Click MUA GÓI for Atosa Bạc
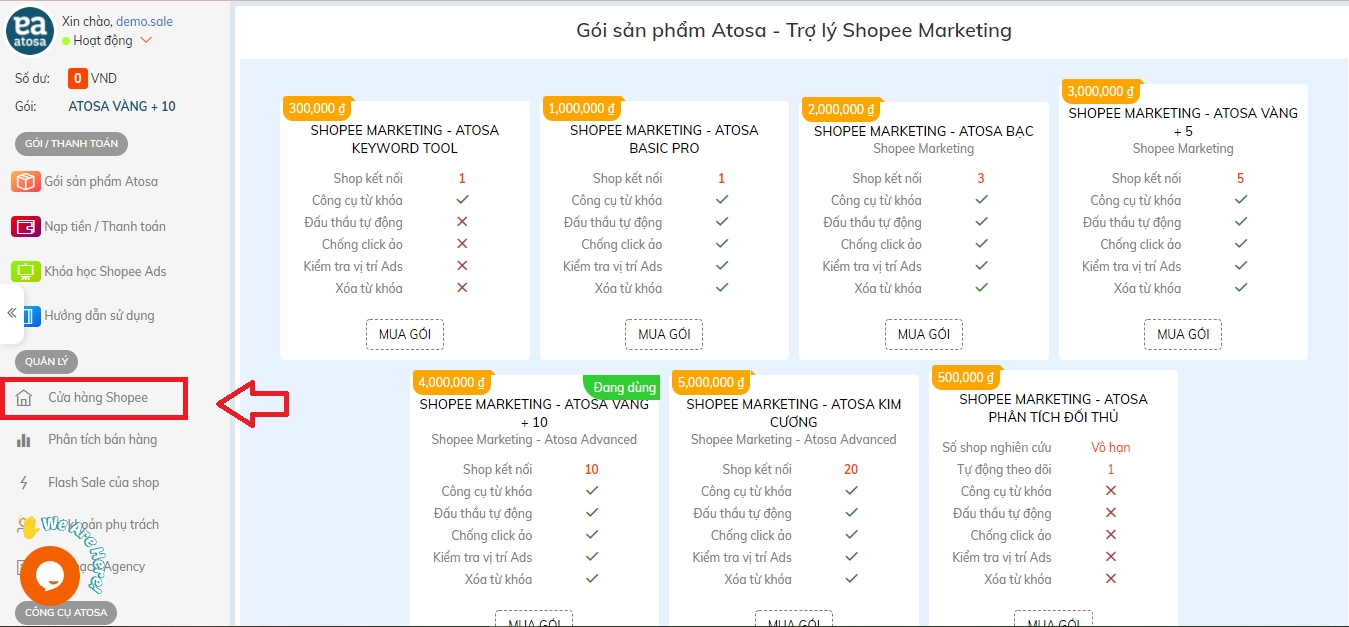The width and height of the screenshot is (1349, 627). click(x=923, y=334)
